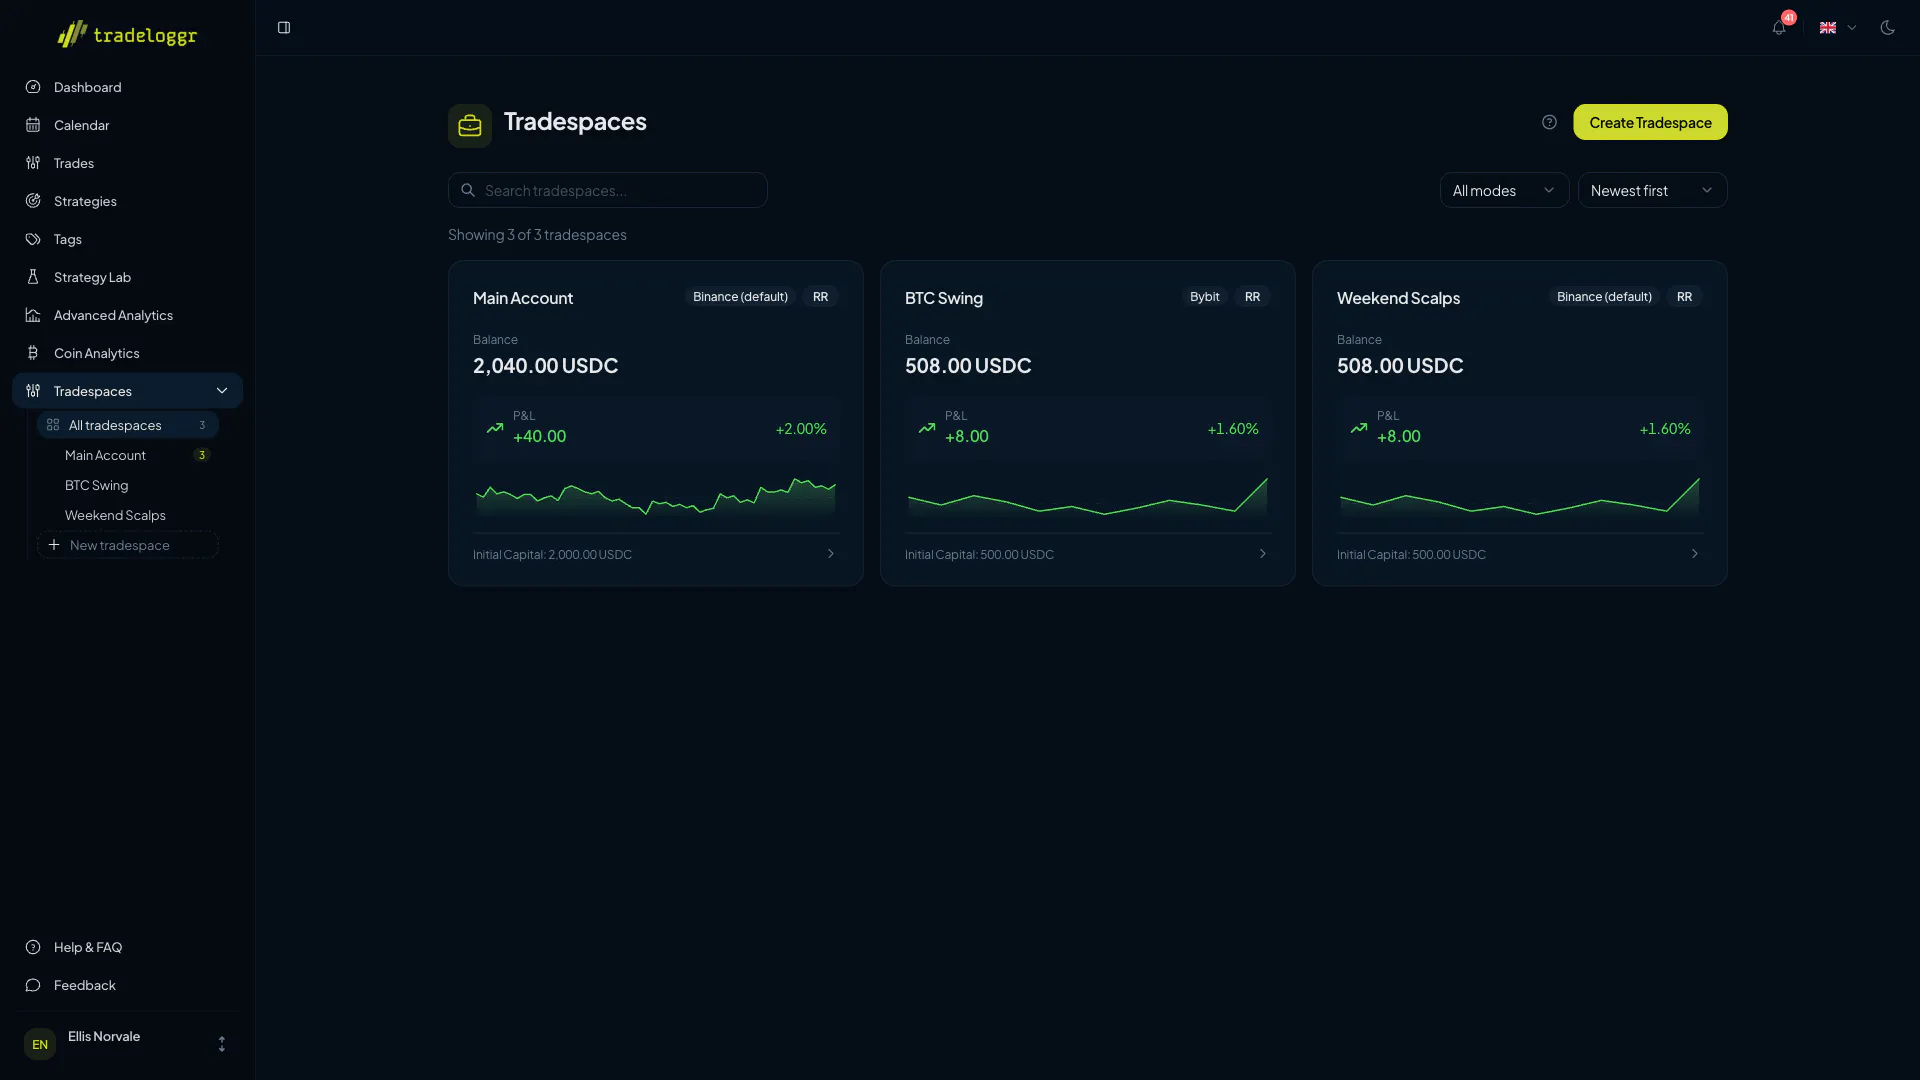
Task: Open the Help & FAQ icon
Action: coord(33,947)
